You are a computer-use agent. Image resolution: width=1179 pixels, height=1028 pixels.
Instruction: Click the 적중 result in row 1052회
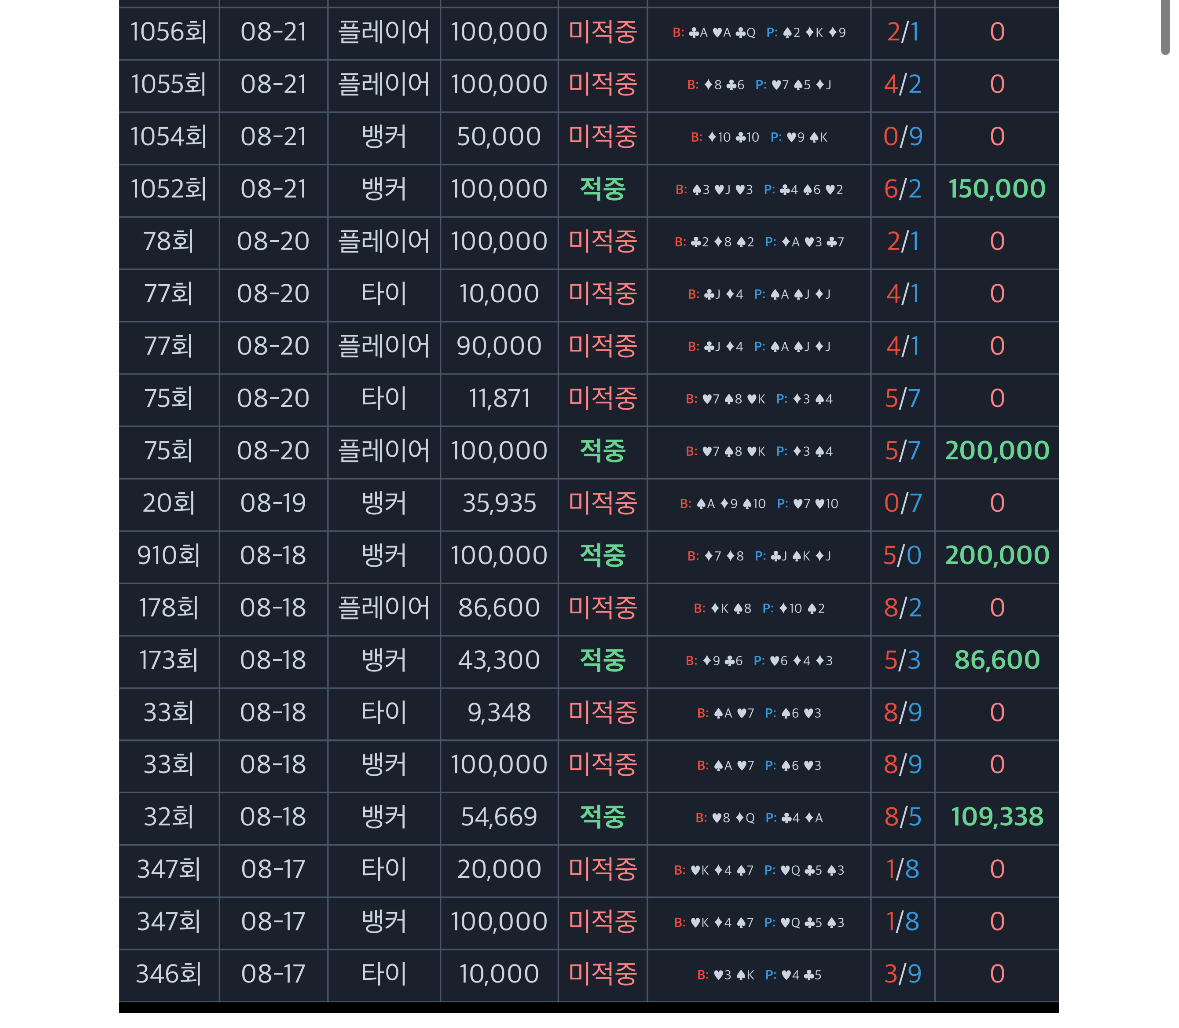pyautogui.click(x=603, y=189)
